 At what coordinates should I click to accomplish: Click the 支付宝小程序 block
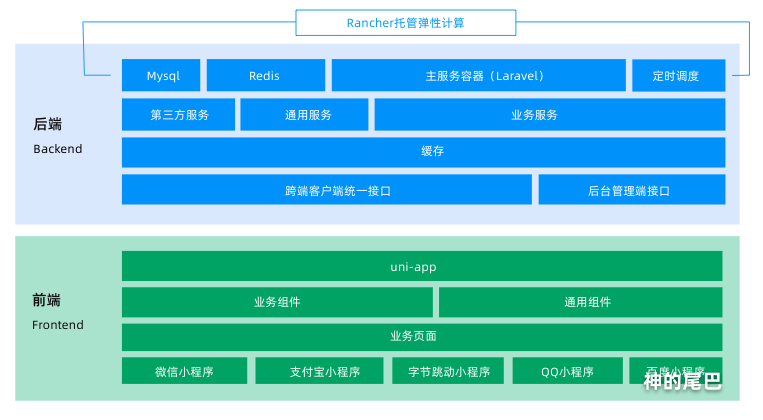pos(319,371)
